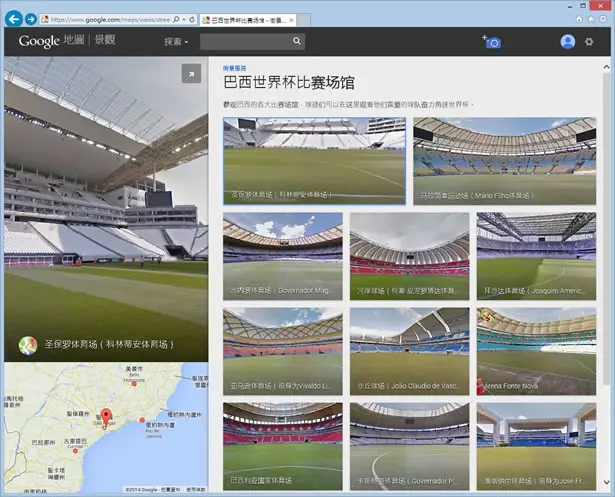
Task: Open the 探索 dropdown menu
Action: (176, 42)
